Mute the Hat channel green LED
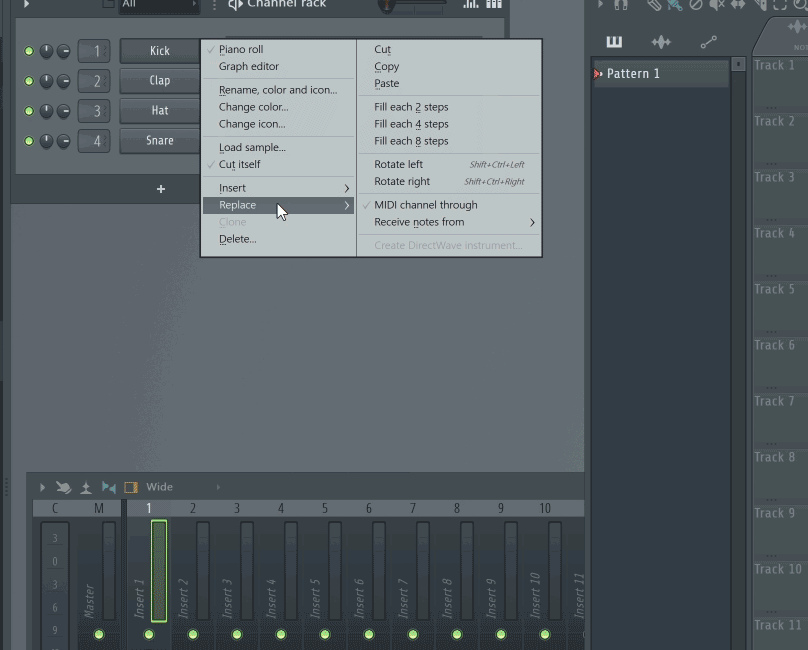 [x=29, y=111]
